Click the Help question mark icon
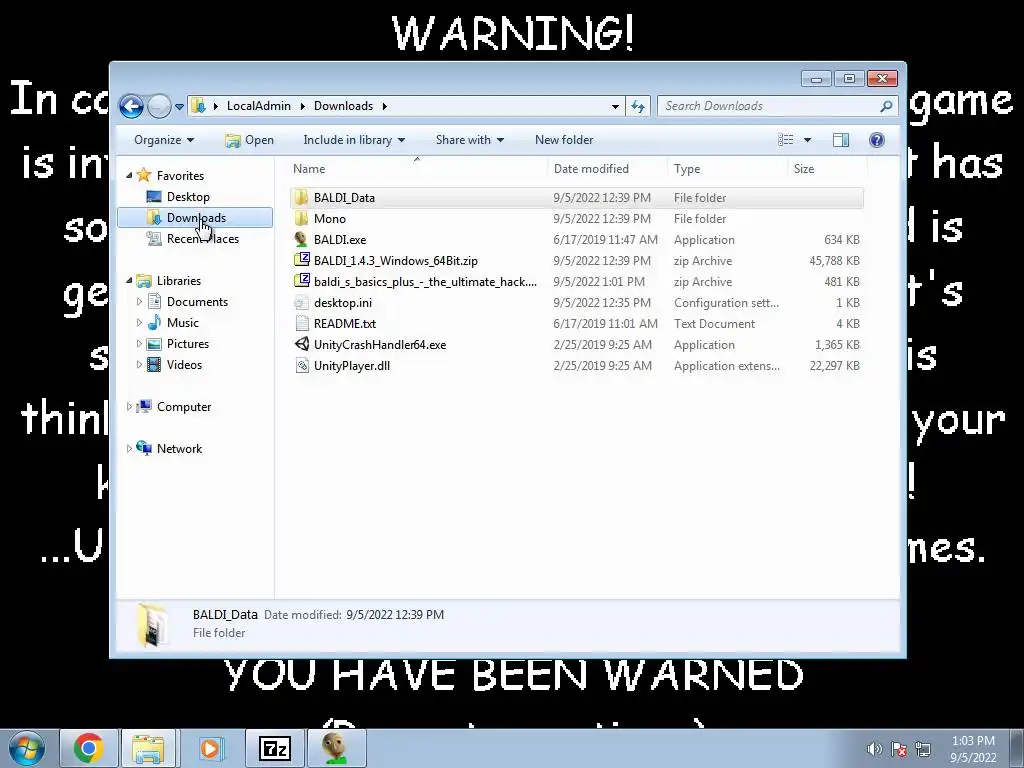Screen dimensions: 1024x768 click(877, 140)
